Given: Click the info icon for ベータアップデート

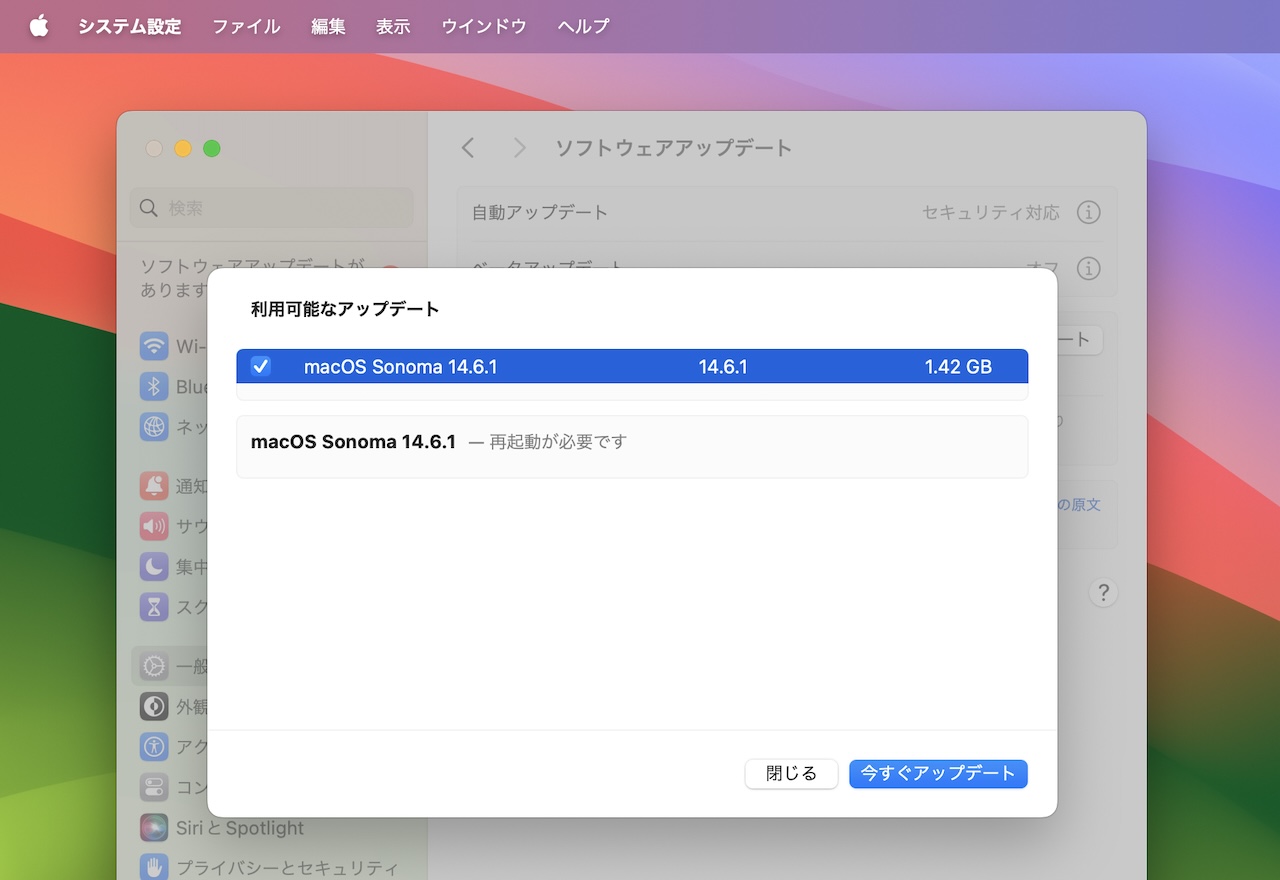Looking at the screenshot, I should (1088, 268).
